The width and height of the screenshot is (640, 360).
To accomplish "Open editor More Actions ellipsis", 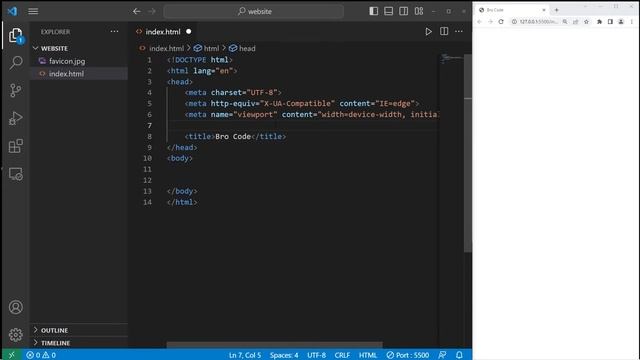I will 459,31.
